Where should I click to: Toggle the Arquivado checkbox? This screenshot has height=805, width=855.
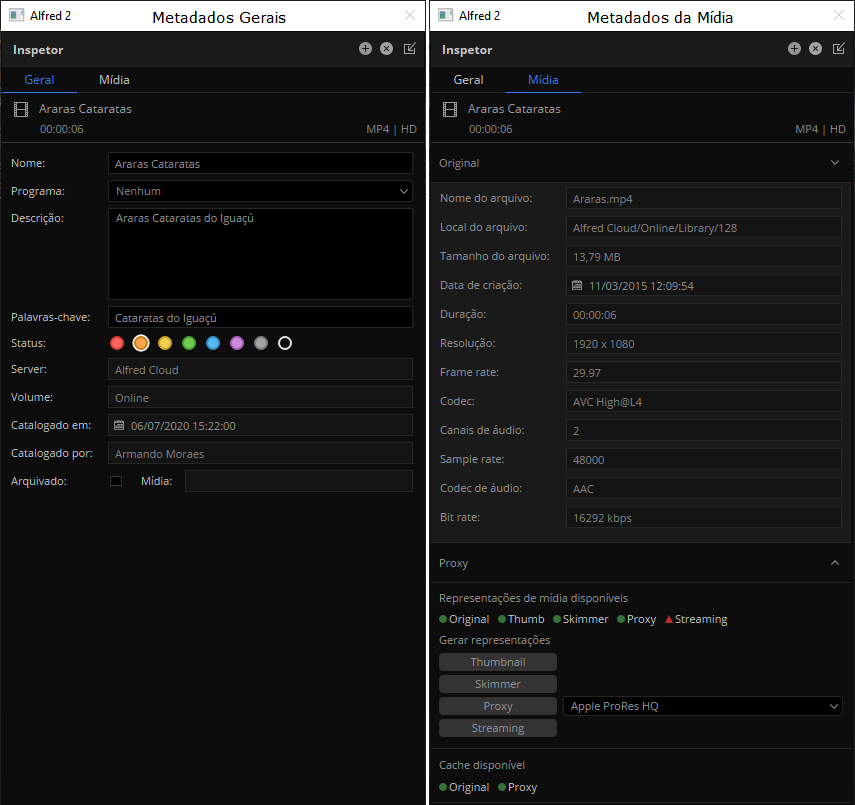(x=116, y=481)
